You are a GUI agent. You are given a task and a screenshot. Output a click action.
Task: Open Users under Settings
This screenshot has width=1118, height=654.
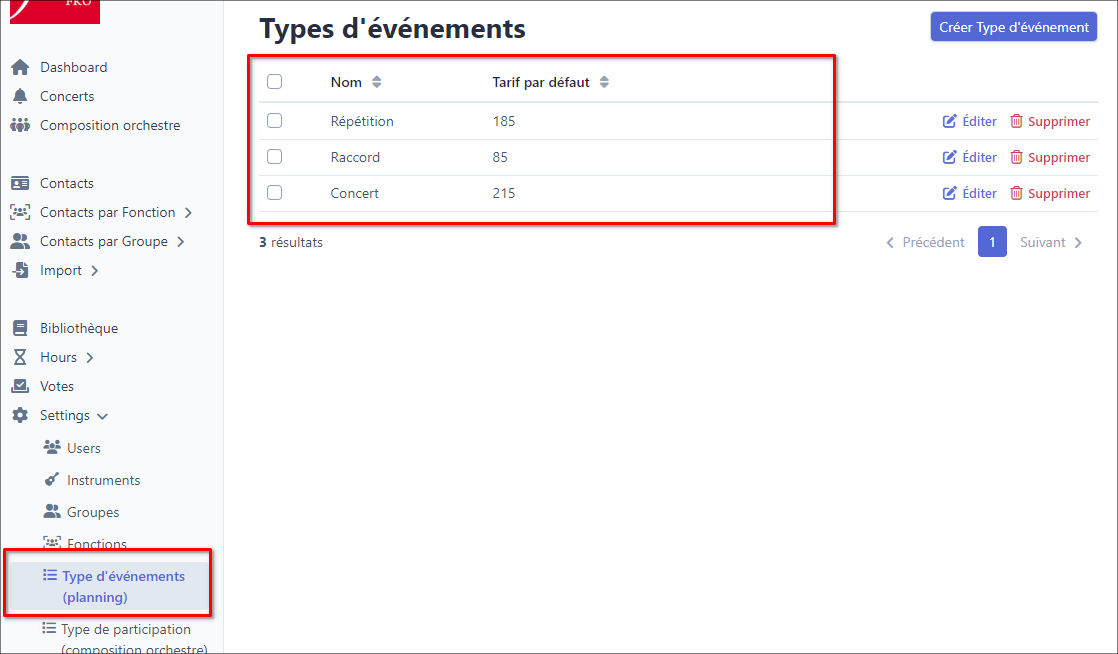pos(83,448)
